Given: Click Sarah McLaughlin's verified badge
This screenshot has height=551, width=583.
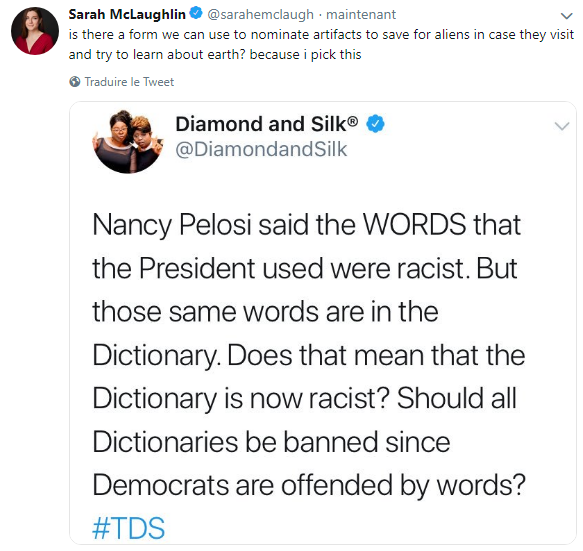Looking at the screenshot, I should pyautogui.click(x=196, y=13).
